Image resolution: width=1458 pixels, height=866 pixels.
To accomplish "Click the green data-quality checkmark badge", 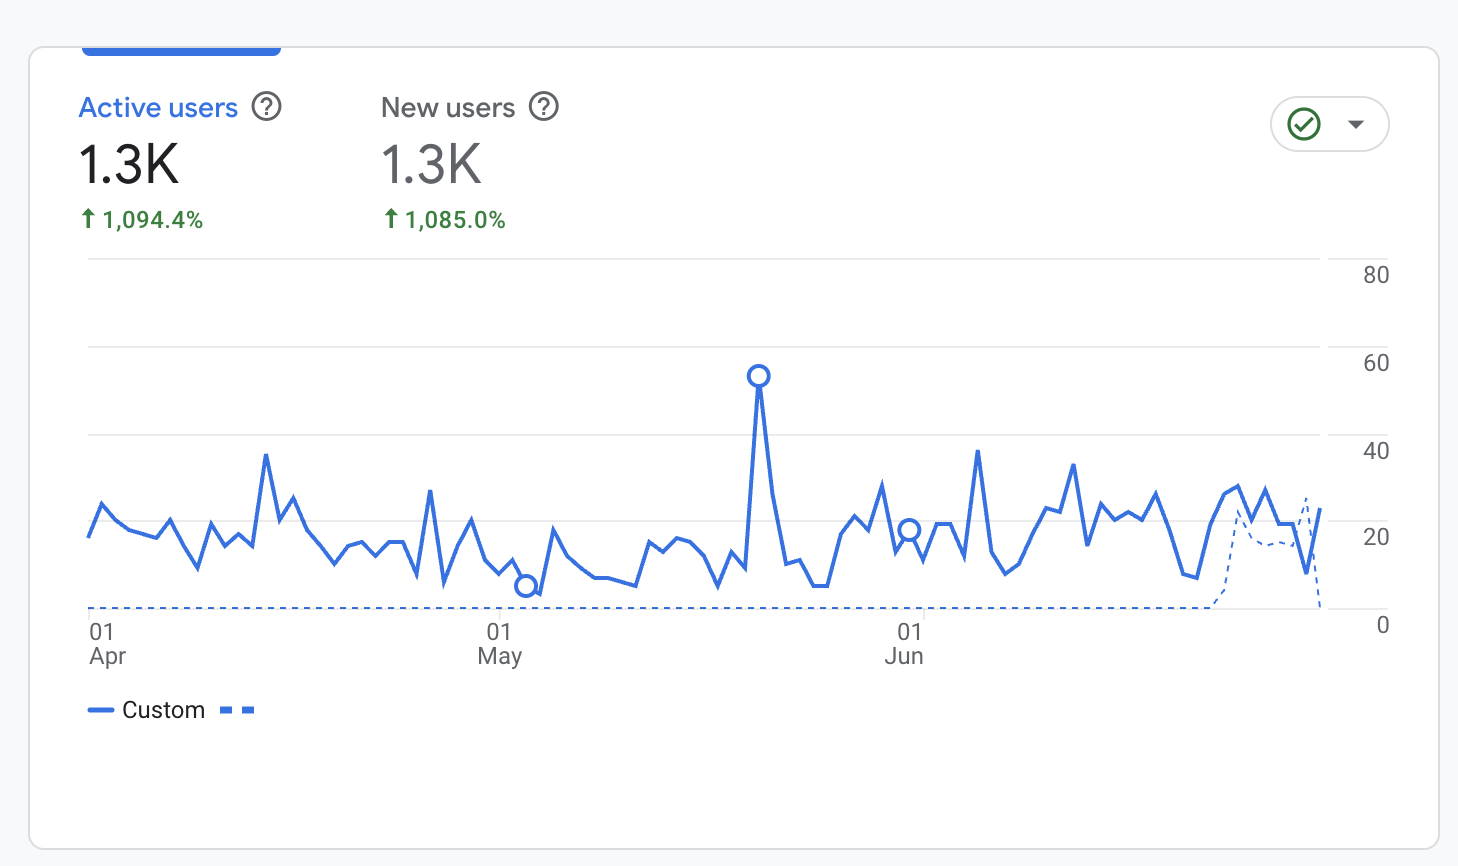I will tap(1304, 123).
